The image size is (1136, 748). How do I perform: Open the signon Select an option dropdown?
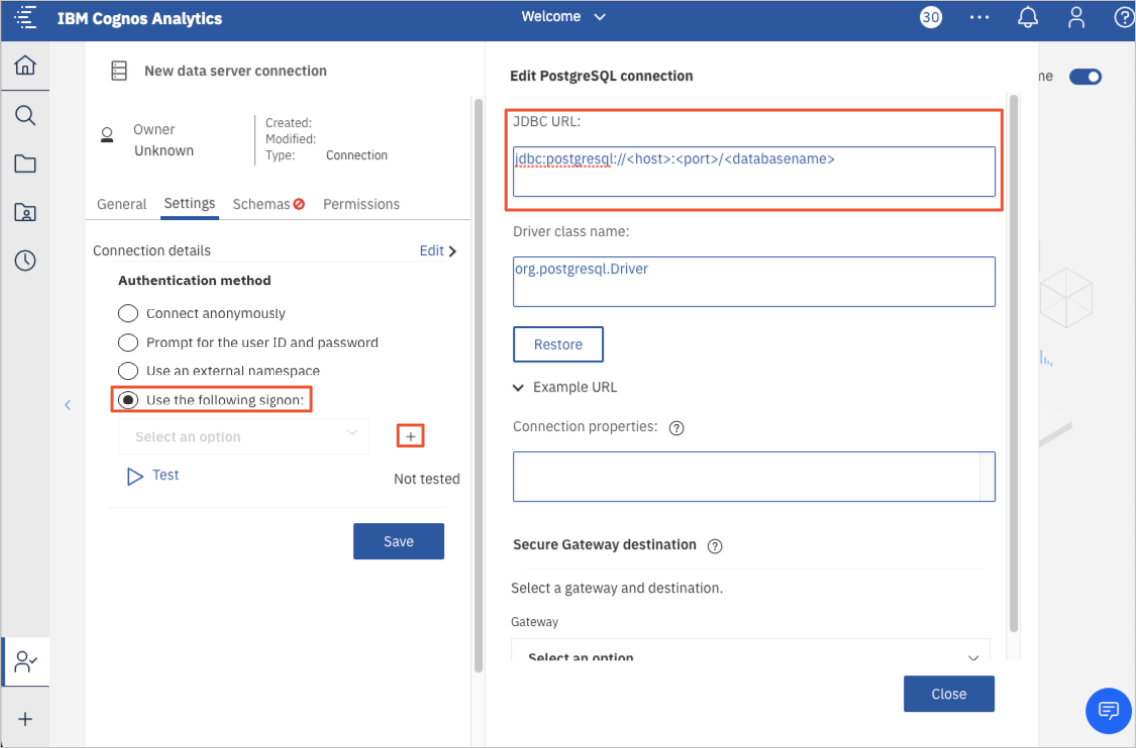tap(243, 437)
